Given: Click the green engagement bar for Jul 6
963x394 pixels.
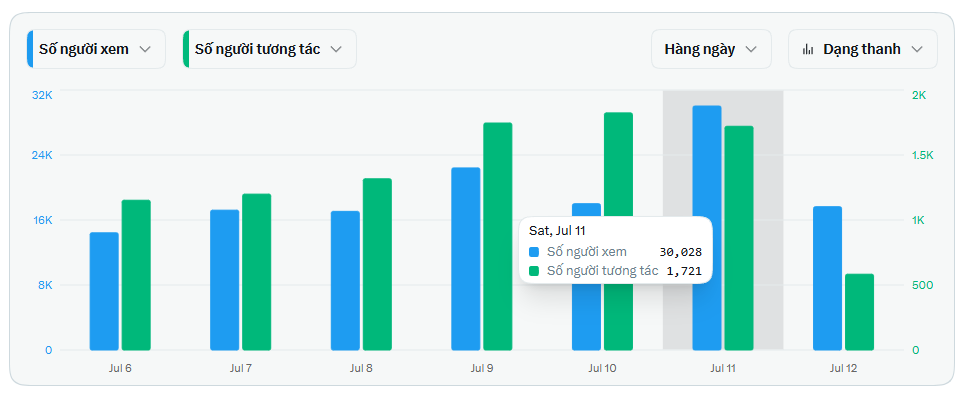Looking at the screenshot, I should tap(136, 275).
